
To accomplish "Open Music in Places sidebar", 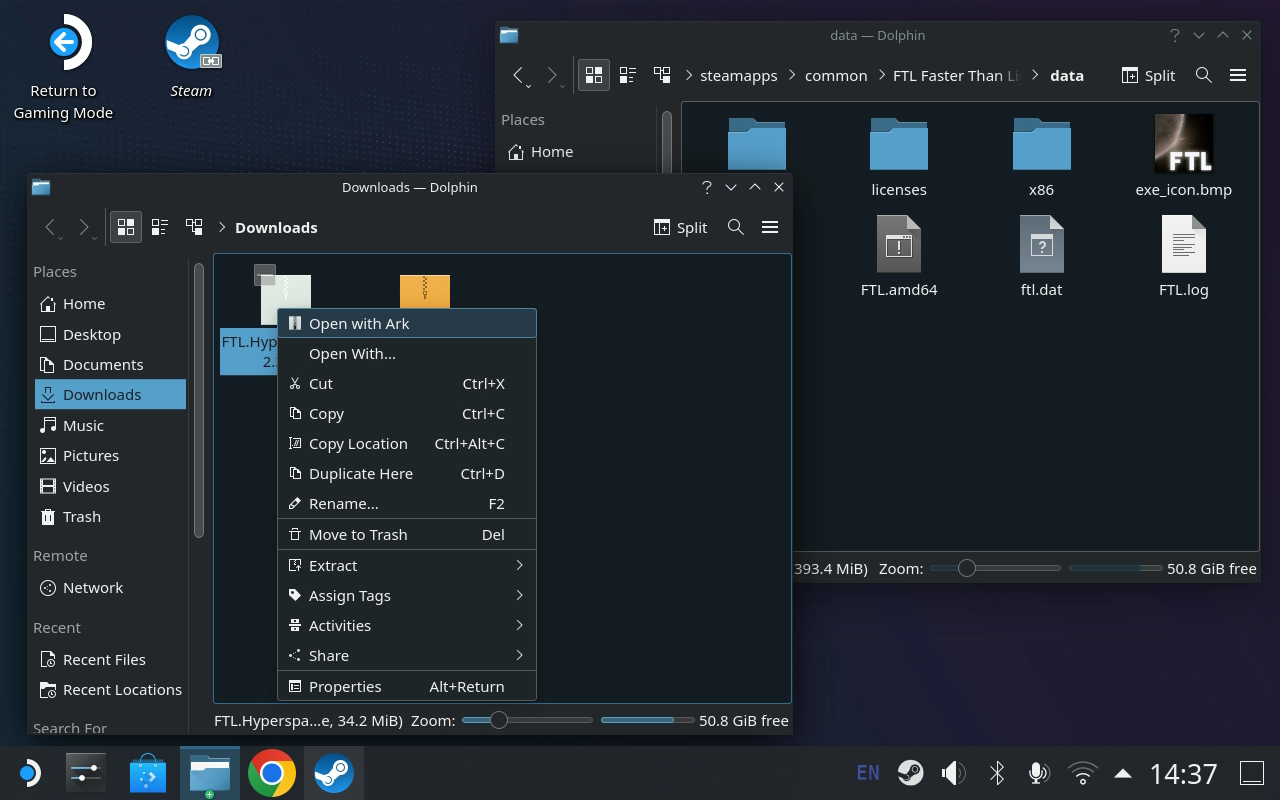I will tap(110, 425).
